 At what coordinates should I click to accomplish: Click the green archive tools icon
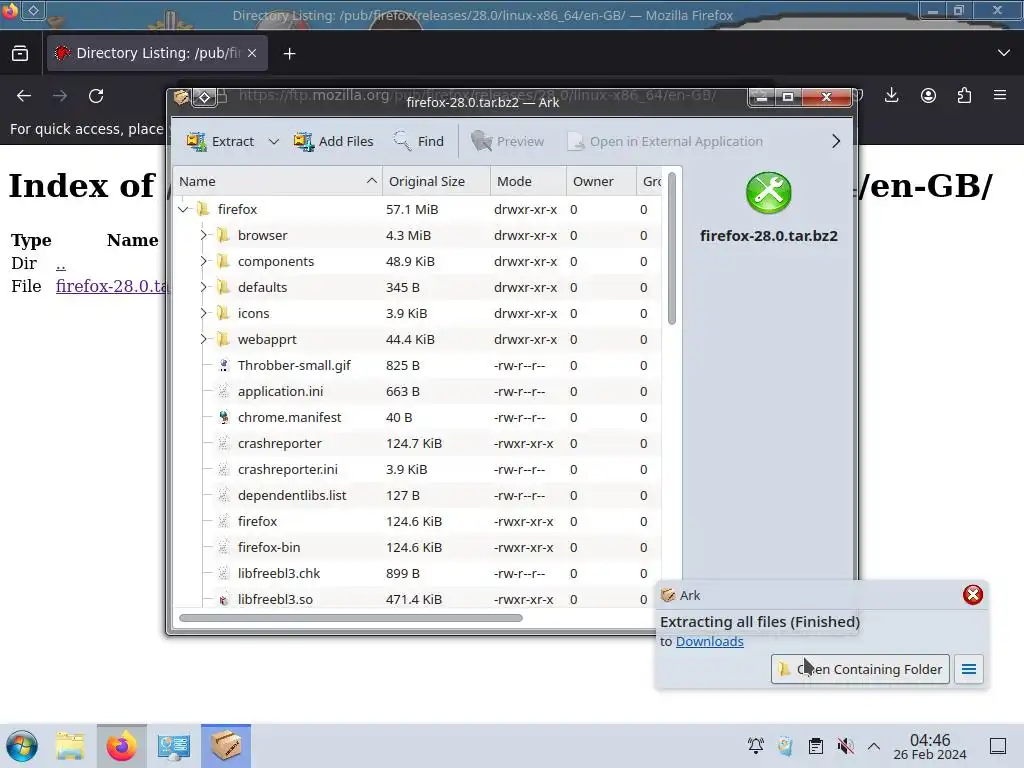pos(769,193)
